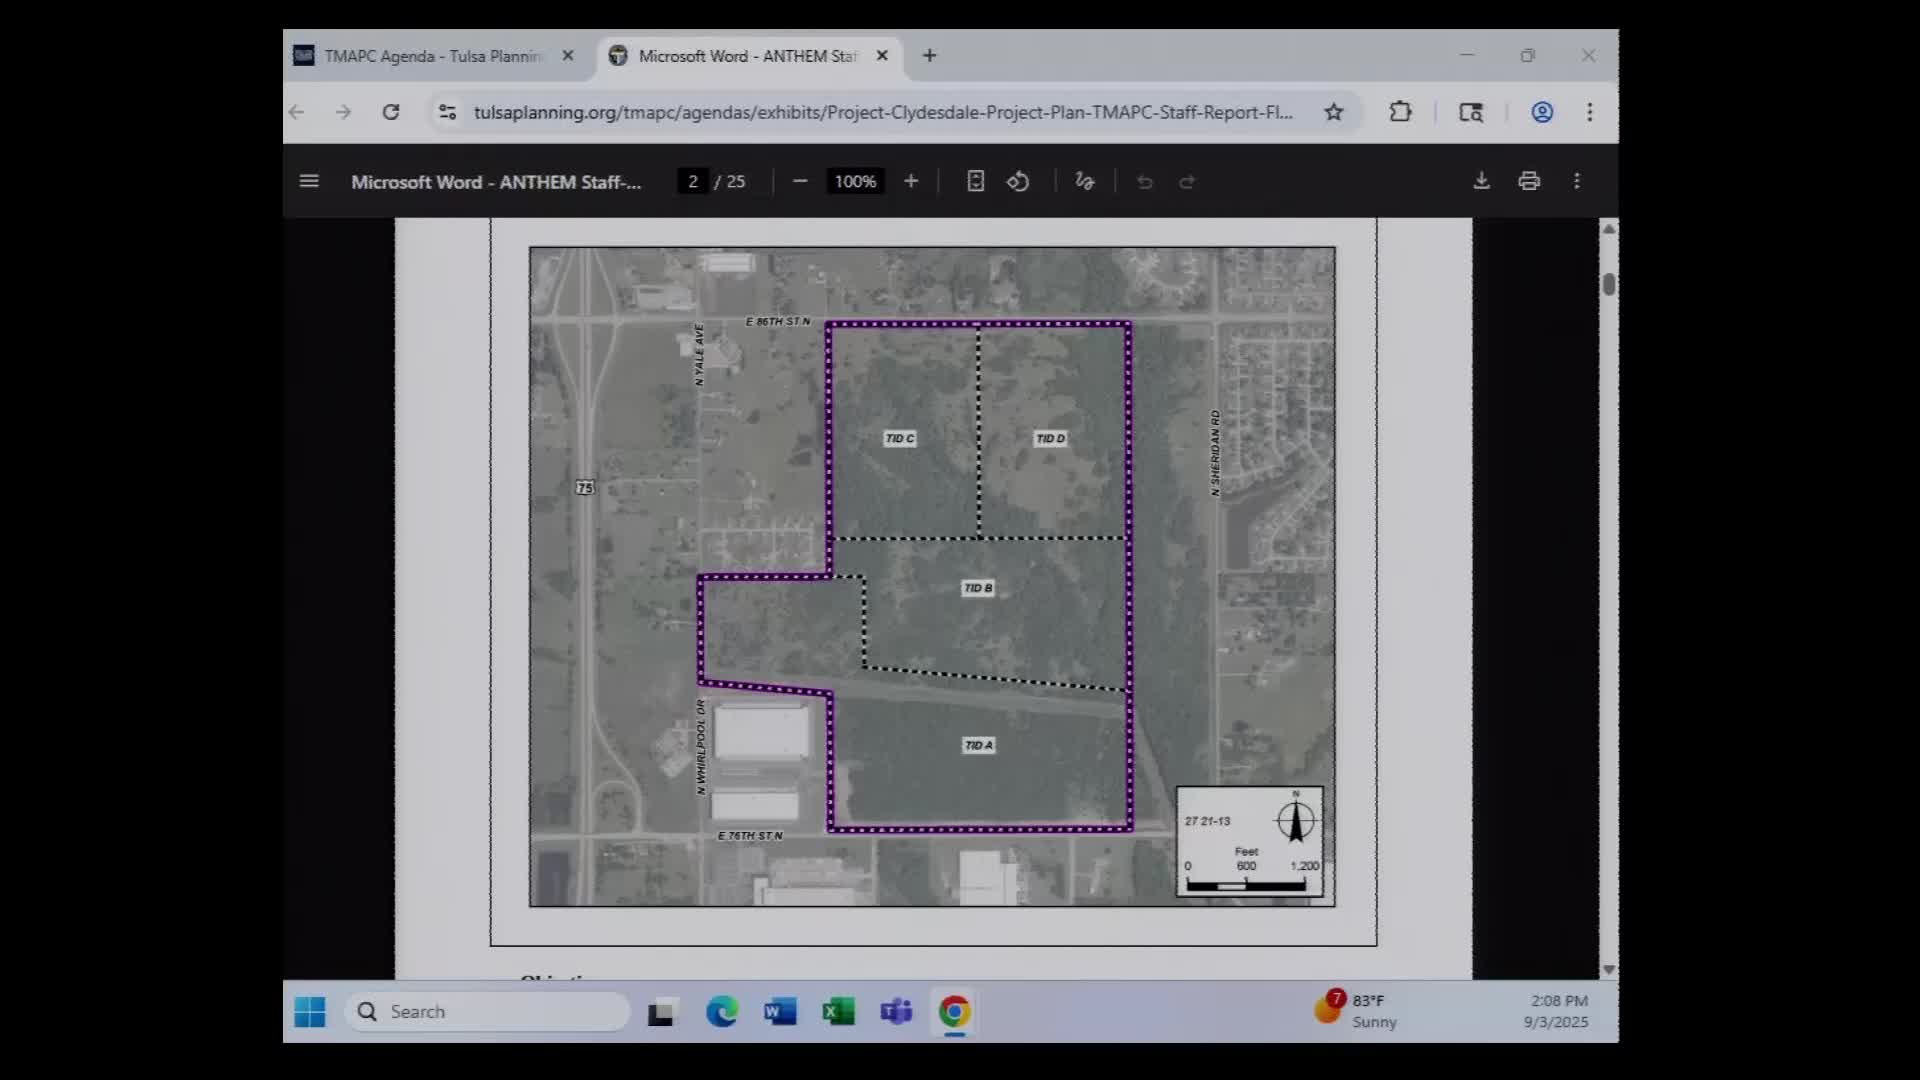This screenshot has width=1920, height=1080.
Task: Click the N SHERIDAN RD label
Action: [x=1215, y=453]
